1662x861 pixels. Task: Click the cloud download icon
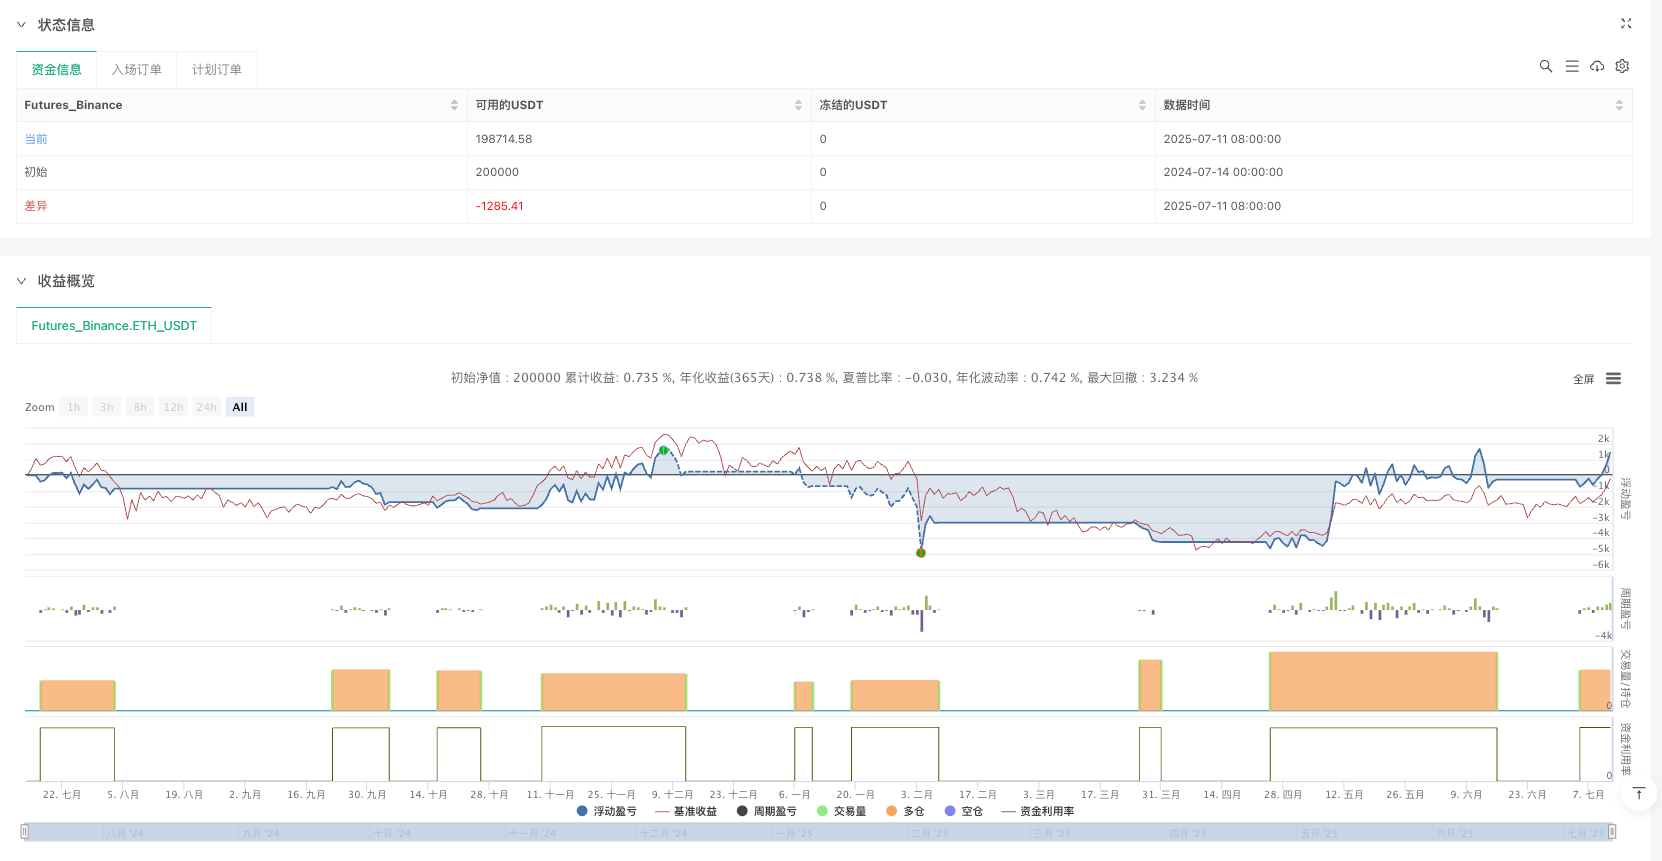point(1597,66)
